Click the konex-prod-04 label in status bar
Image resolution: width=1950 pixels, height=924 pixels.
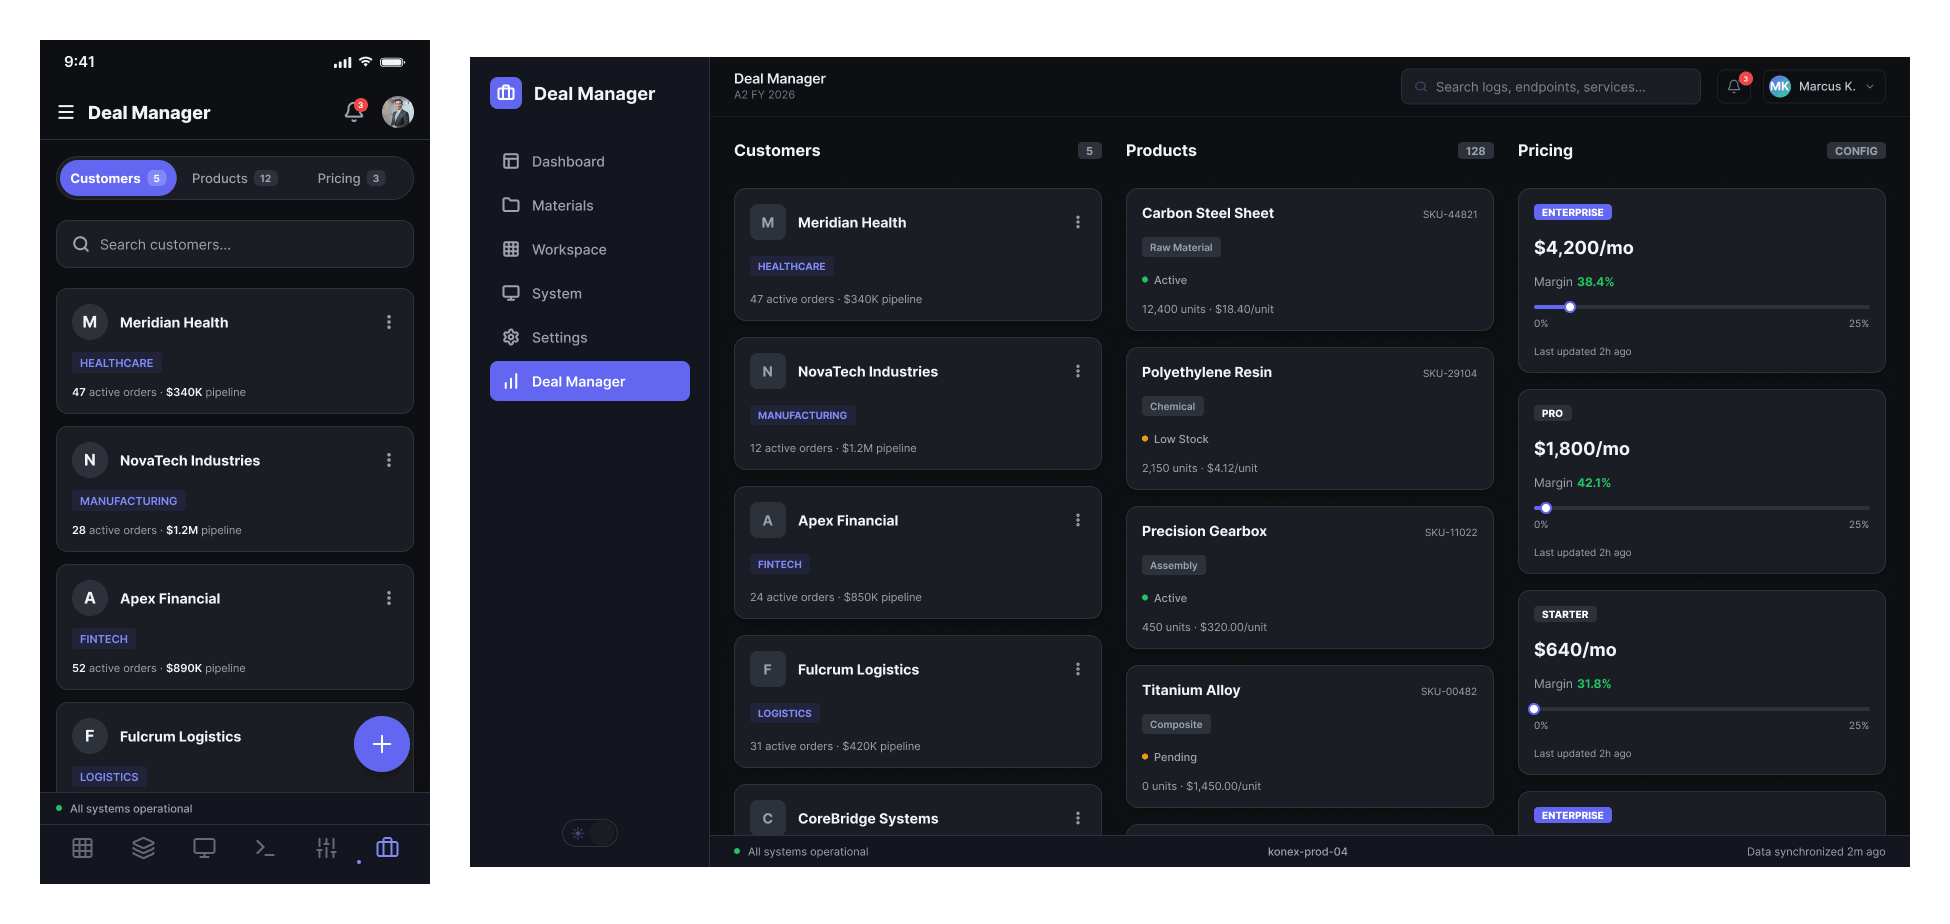click(x=1308, y=852)
